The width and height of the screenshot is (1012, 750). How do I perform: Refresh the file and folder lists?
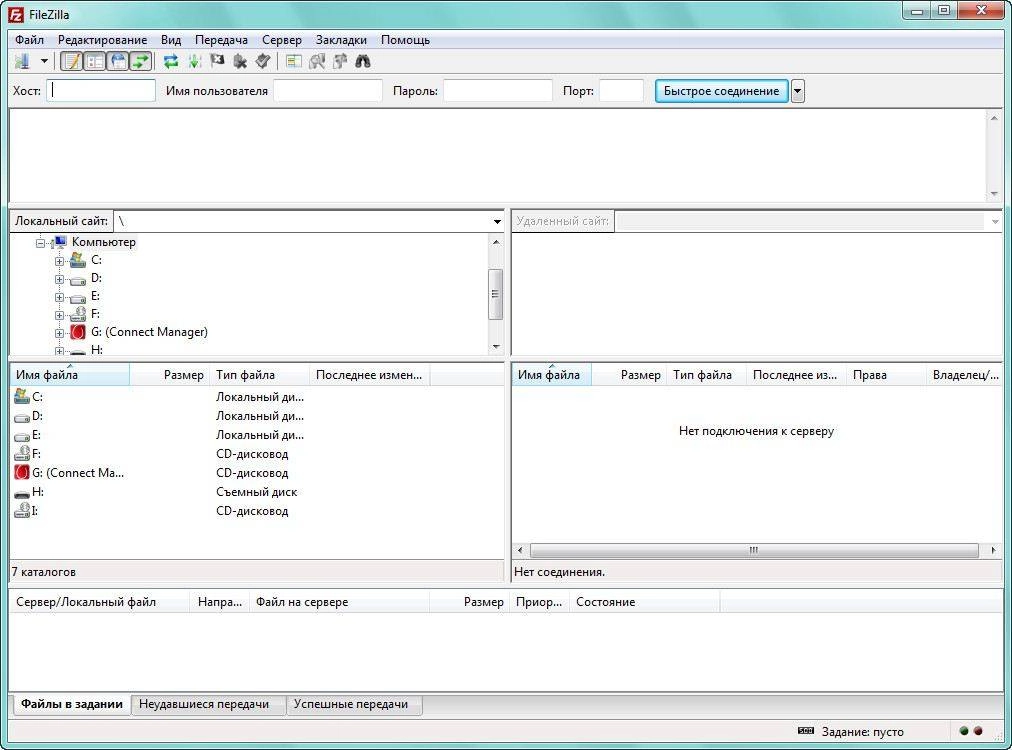(170, 61)
